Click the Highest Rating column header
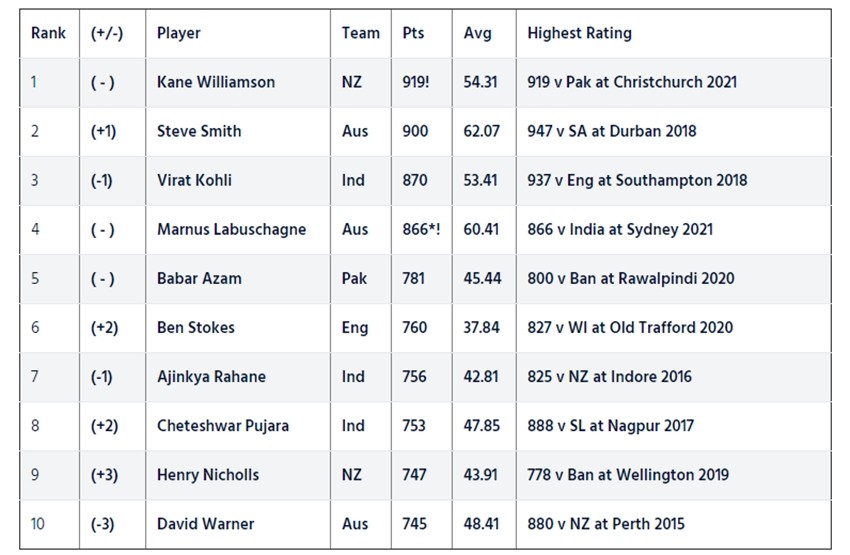850x555 pixels. coord(580,33)
